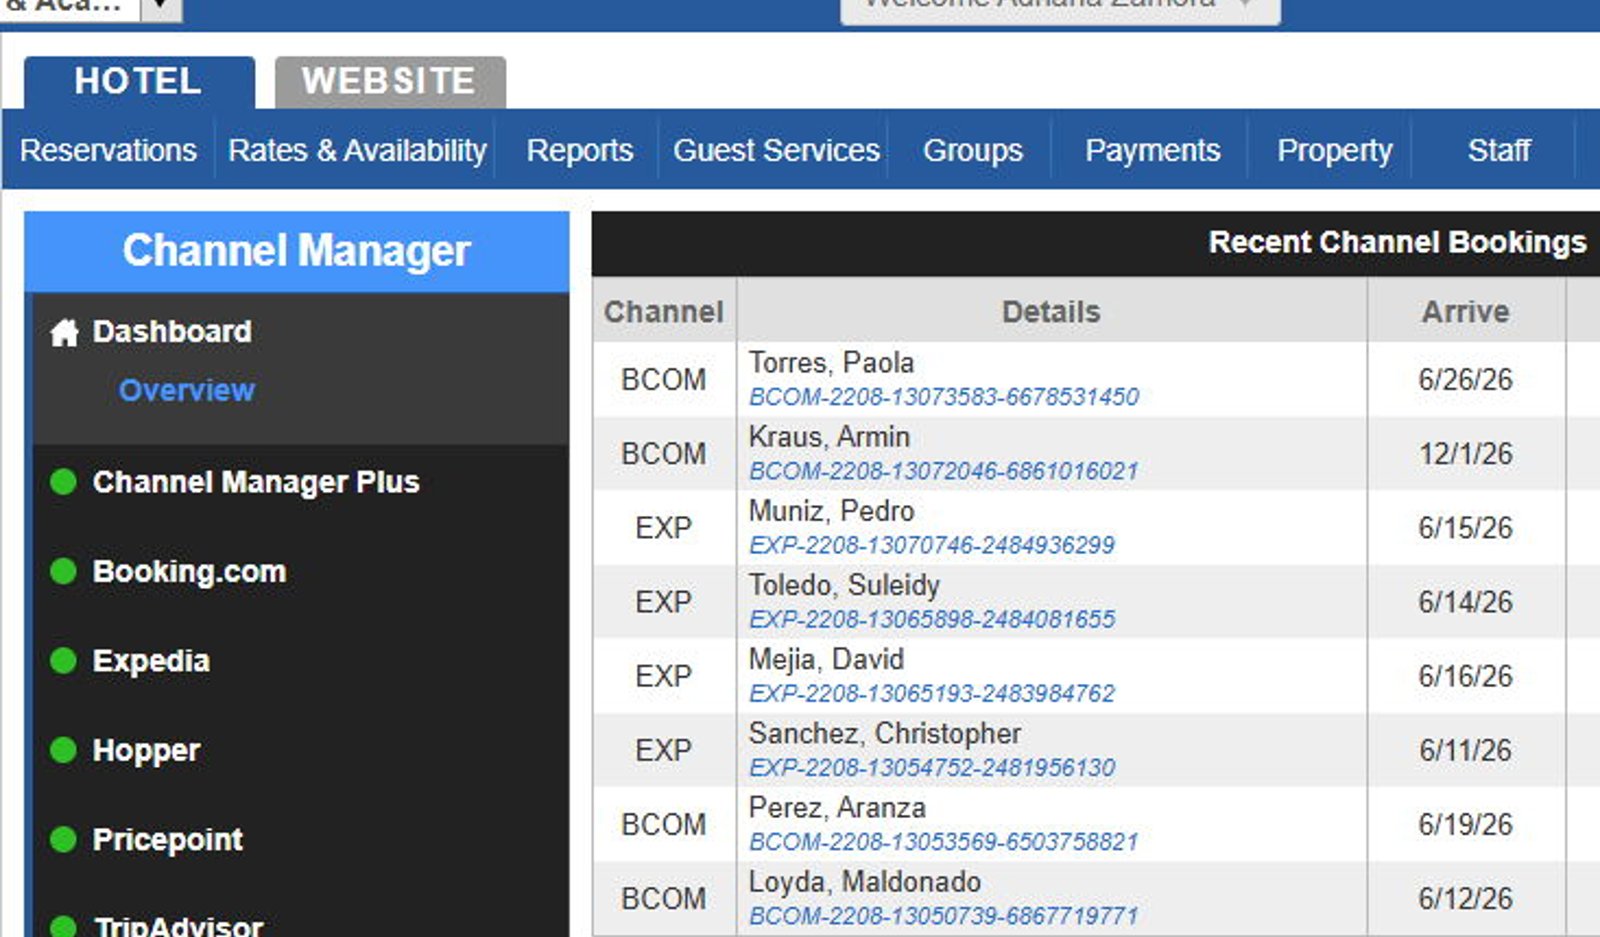
Task: Open the Reservations menu
Action: click(x=108, y=150)
